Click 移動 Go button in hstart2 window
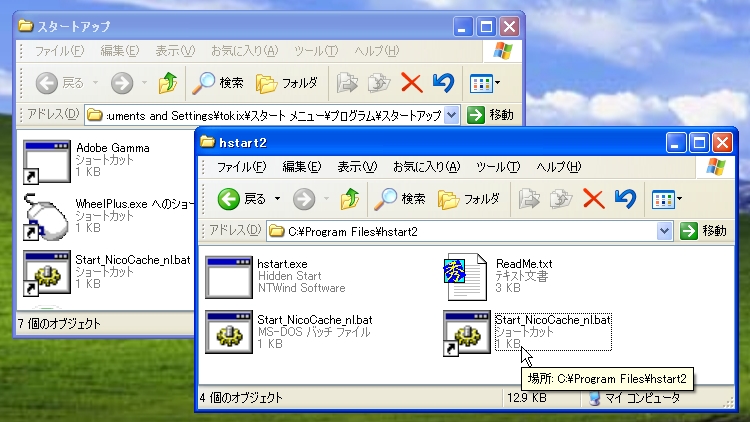 (x=704, y=231)
